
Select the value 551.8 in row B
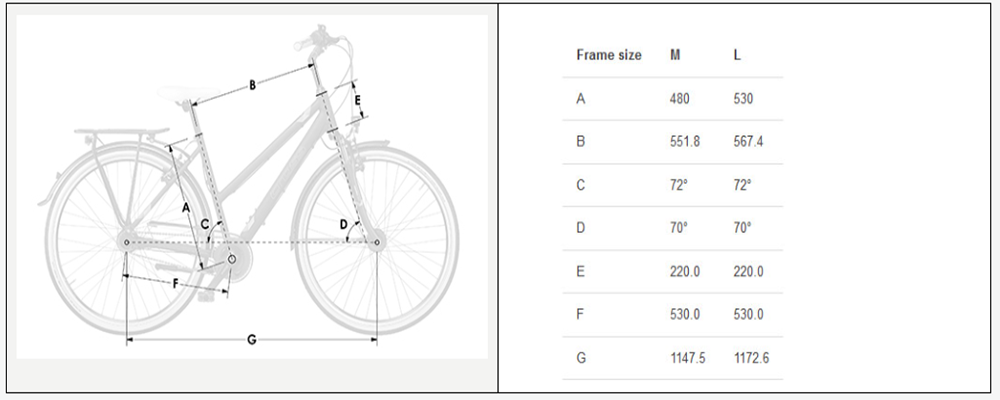click(684, 142)
